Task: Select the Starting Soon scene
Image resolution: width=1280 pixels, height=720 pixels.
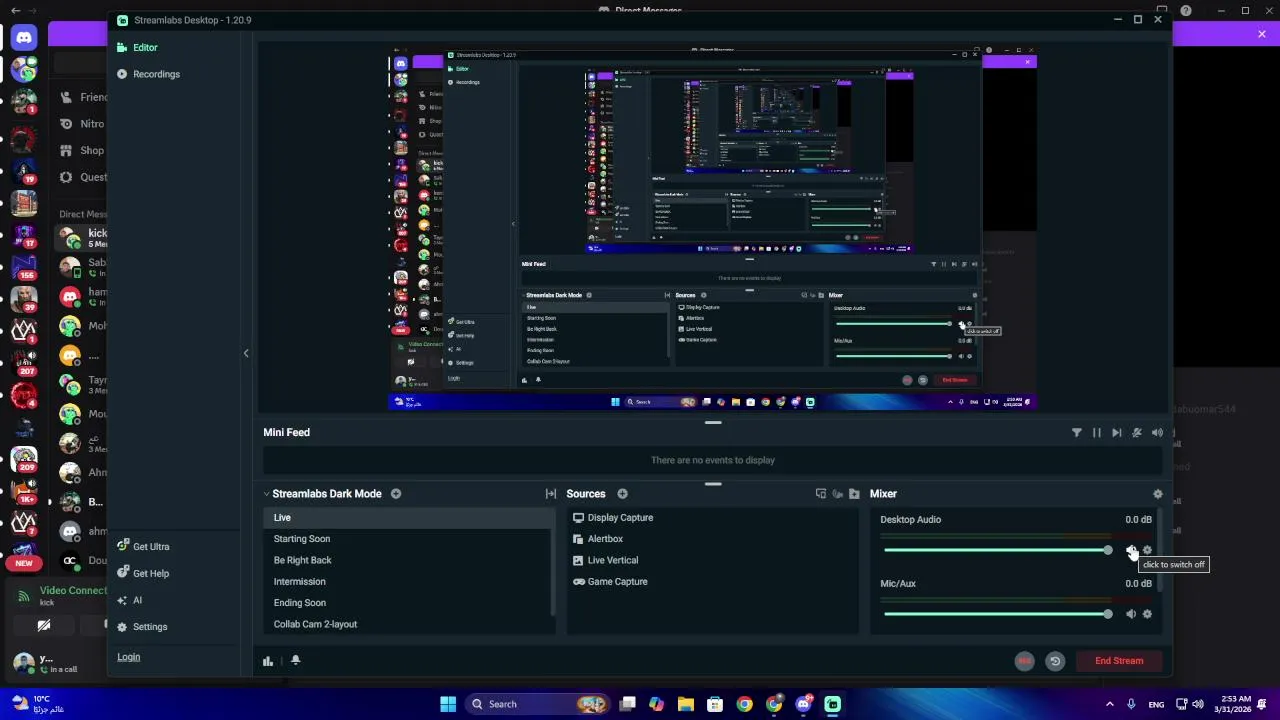Action: point(409,539)
